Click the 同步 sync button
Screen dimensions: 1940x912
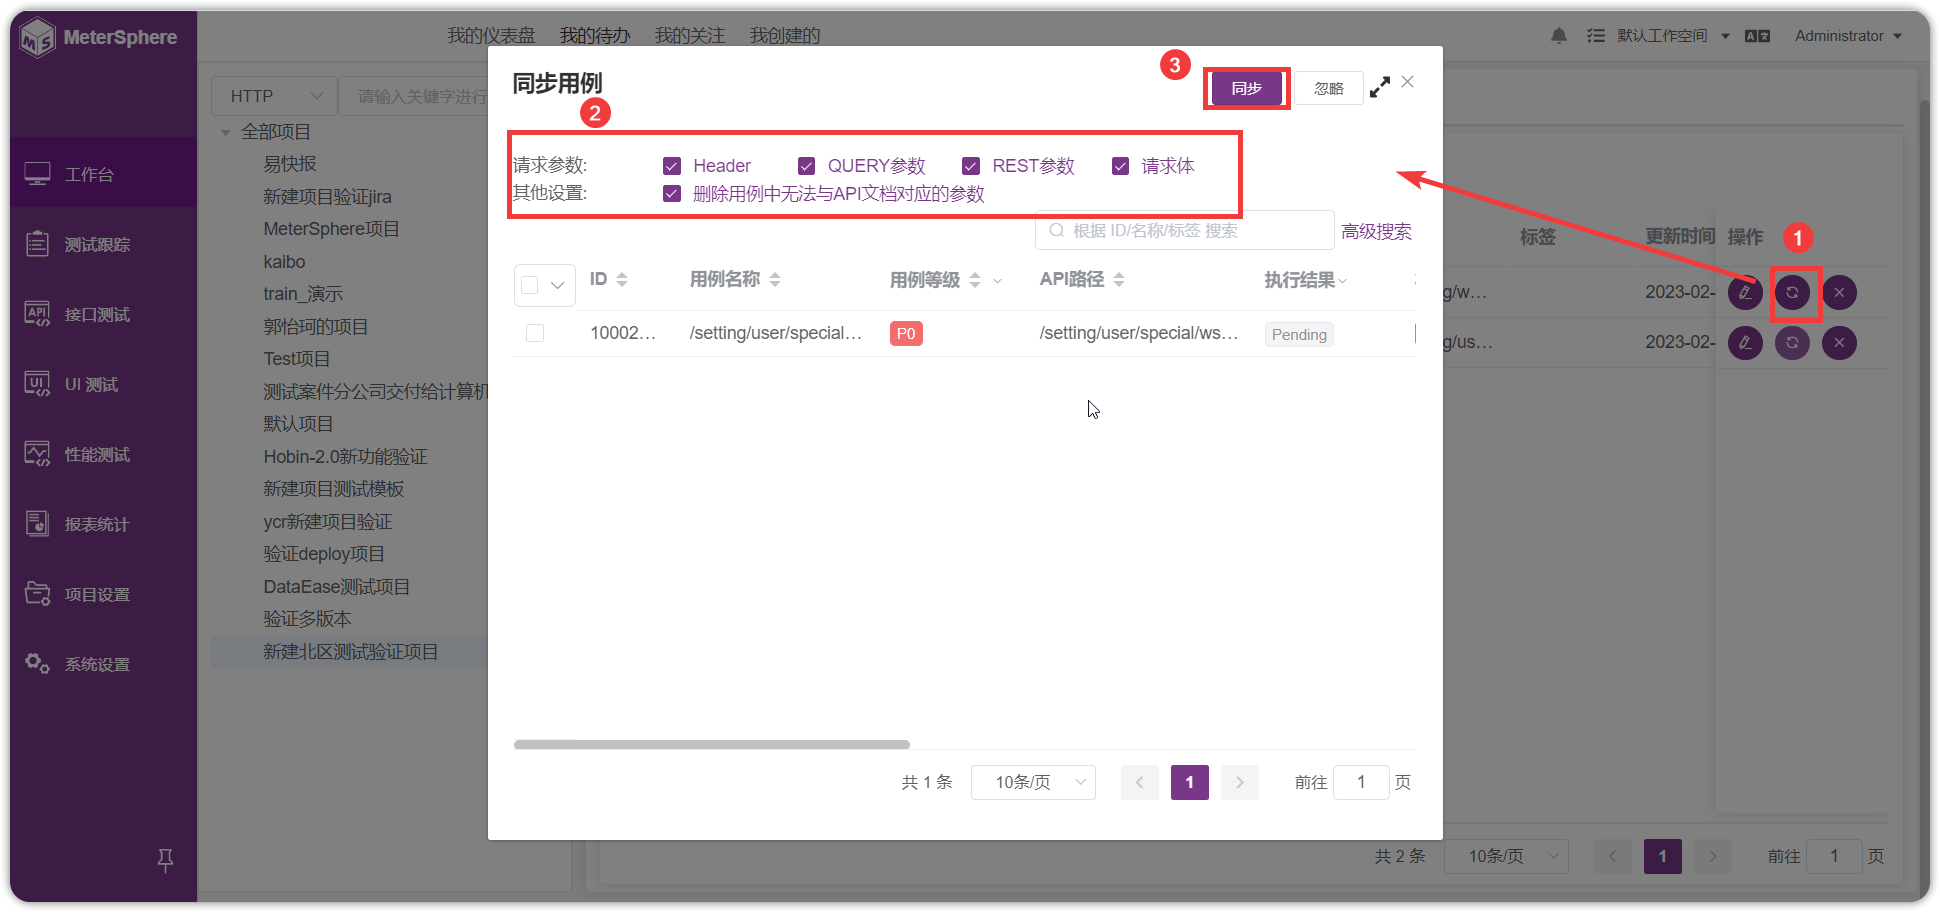tap(1246, 89)
